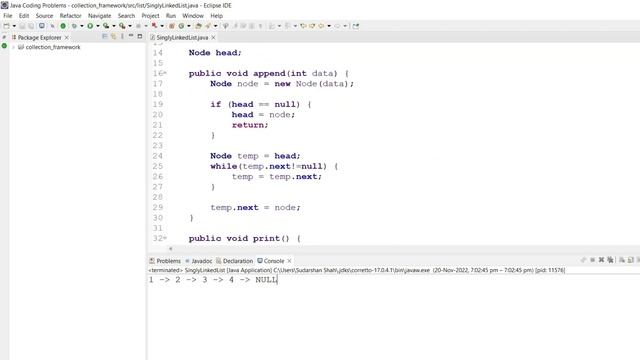The height and width of the screenshot is (360, 640).
Task: Toggle Link with Editor in Package Explorer
Action: pyautogui.click(x=113, y=37)
